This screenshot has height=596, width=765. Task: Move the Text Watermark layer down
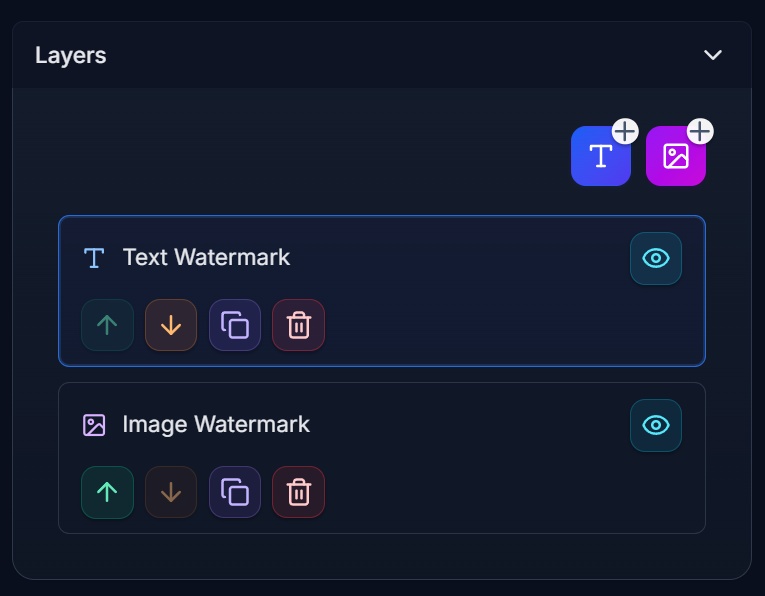(171, 325)
